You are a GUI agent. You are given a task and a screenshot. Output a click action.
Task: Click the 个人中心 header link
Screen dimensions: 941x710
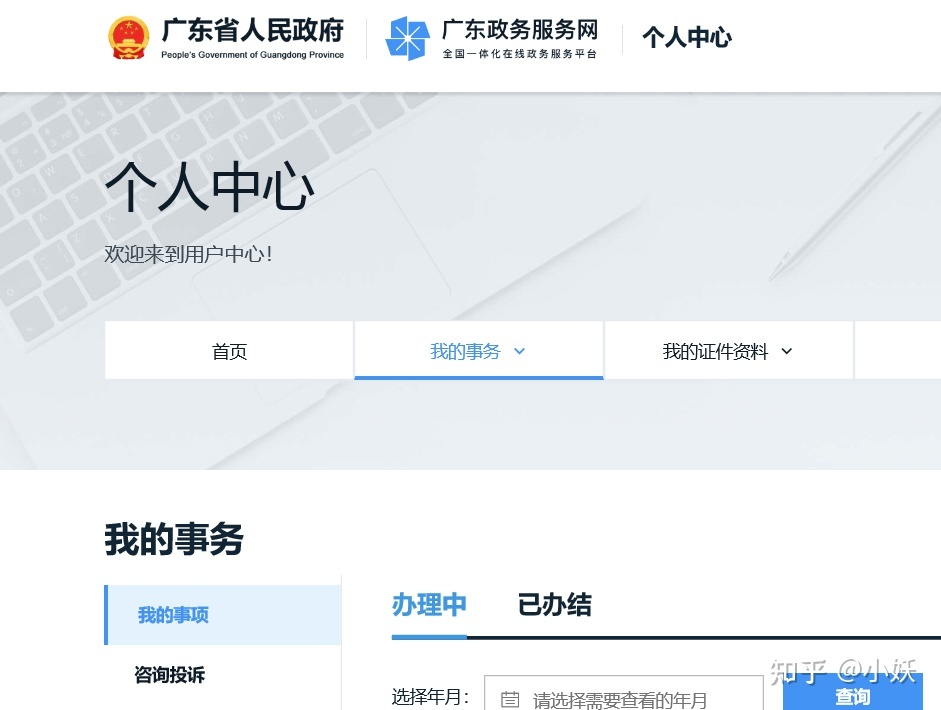[x=687, y=37]
